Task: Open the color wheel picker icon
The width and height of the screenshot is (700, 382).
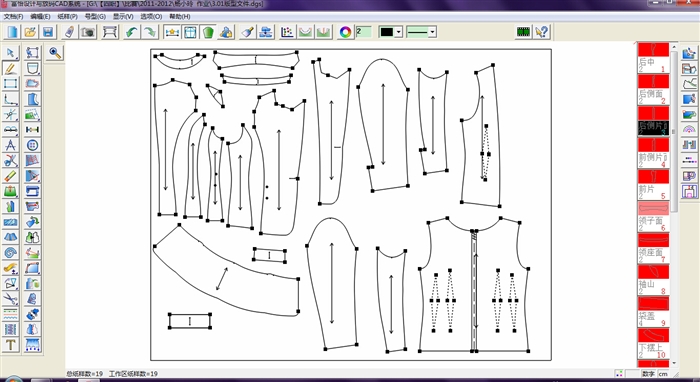Action: pos(345,32)
